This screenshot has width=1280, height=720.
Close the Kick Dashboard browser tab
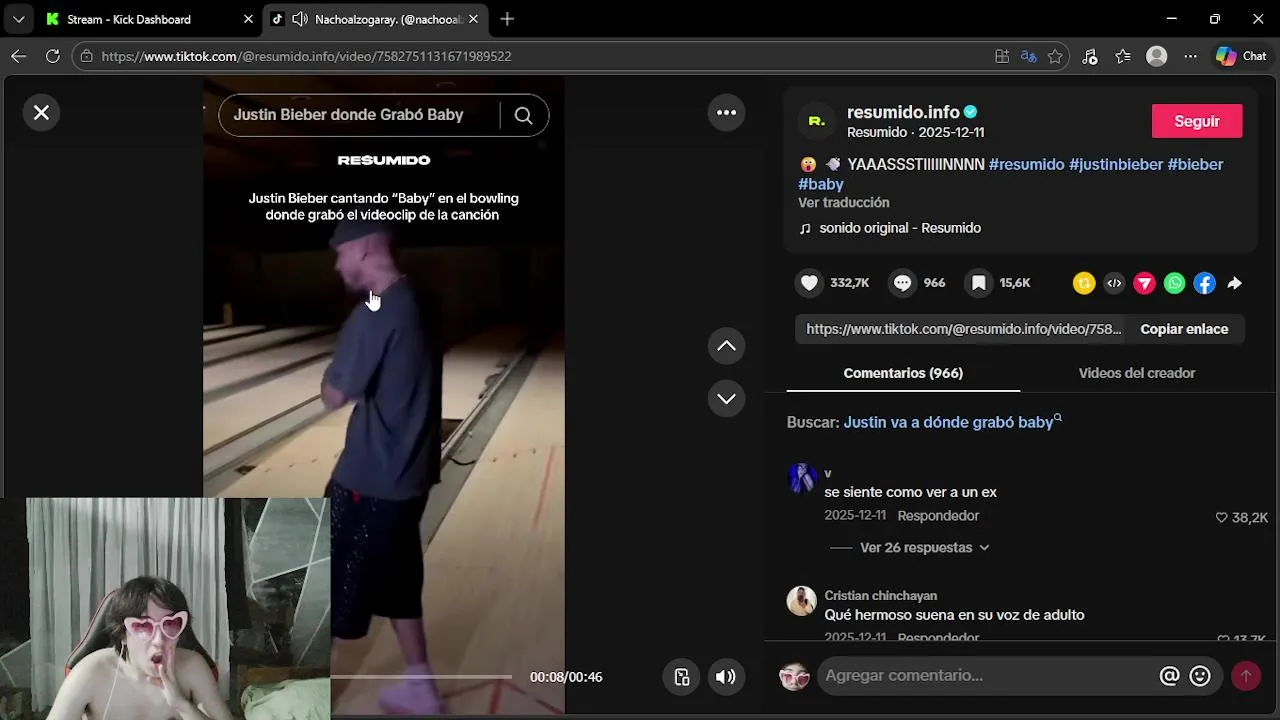pos(248,19)
